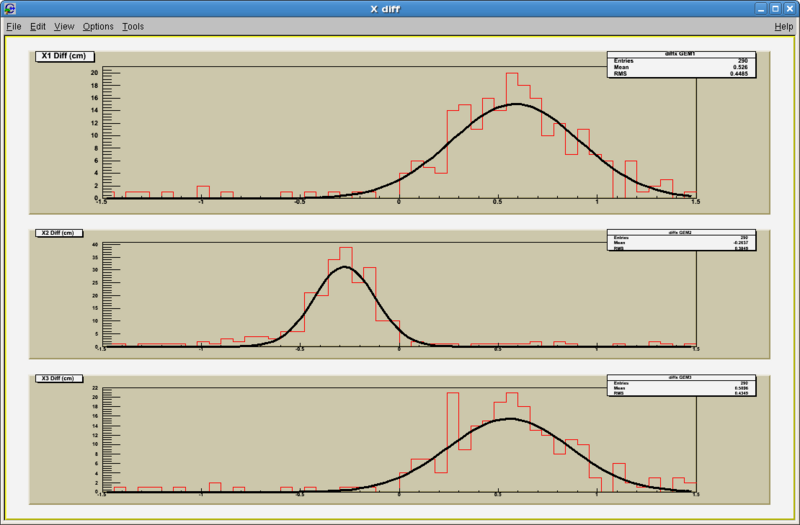Click RMS value 0.4485 in GEM1 stats
The height and width of the screenshot is (525, 800).
point(739,74)
